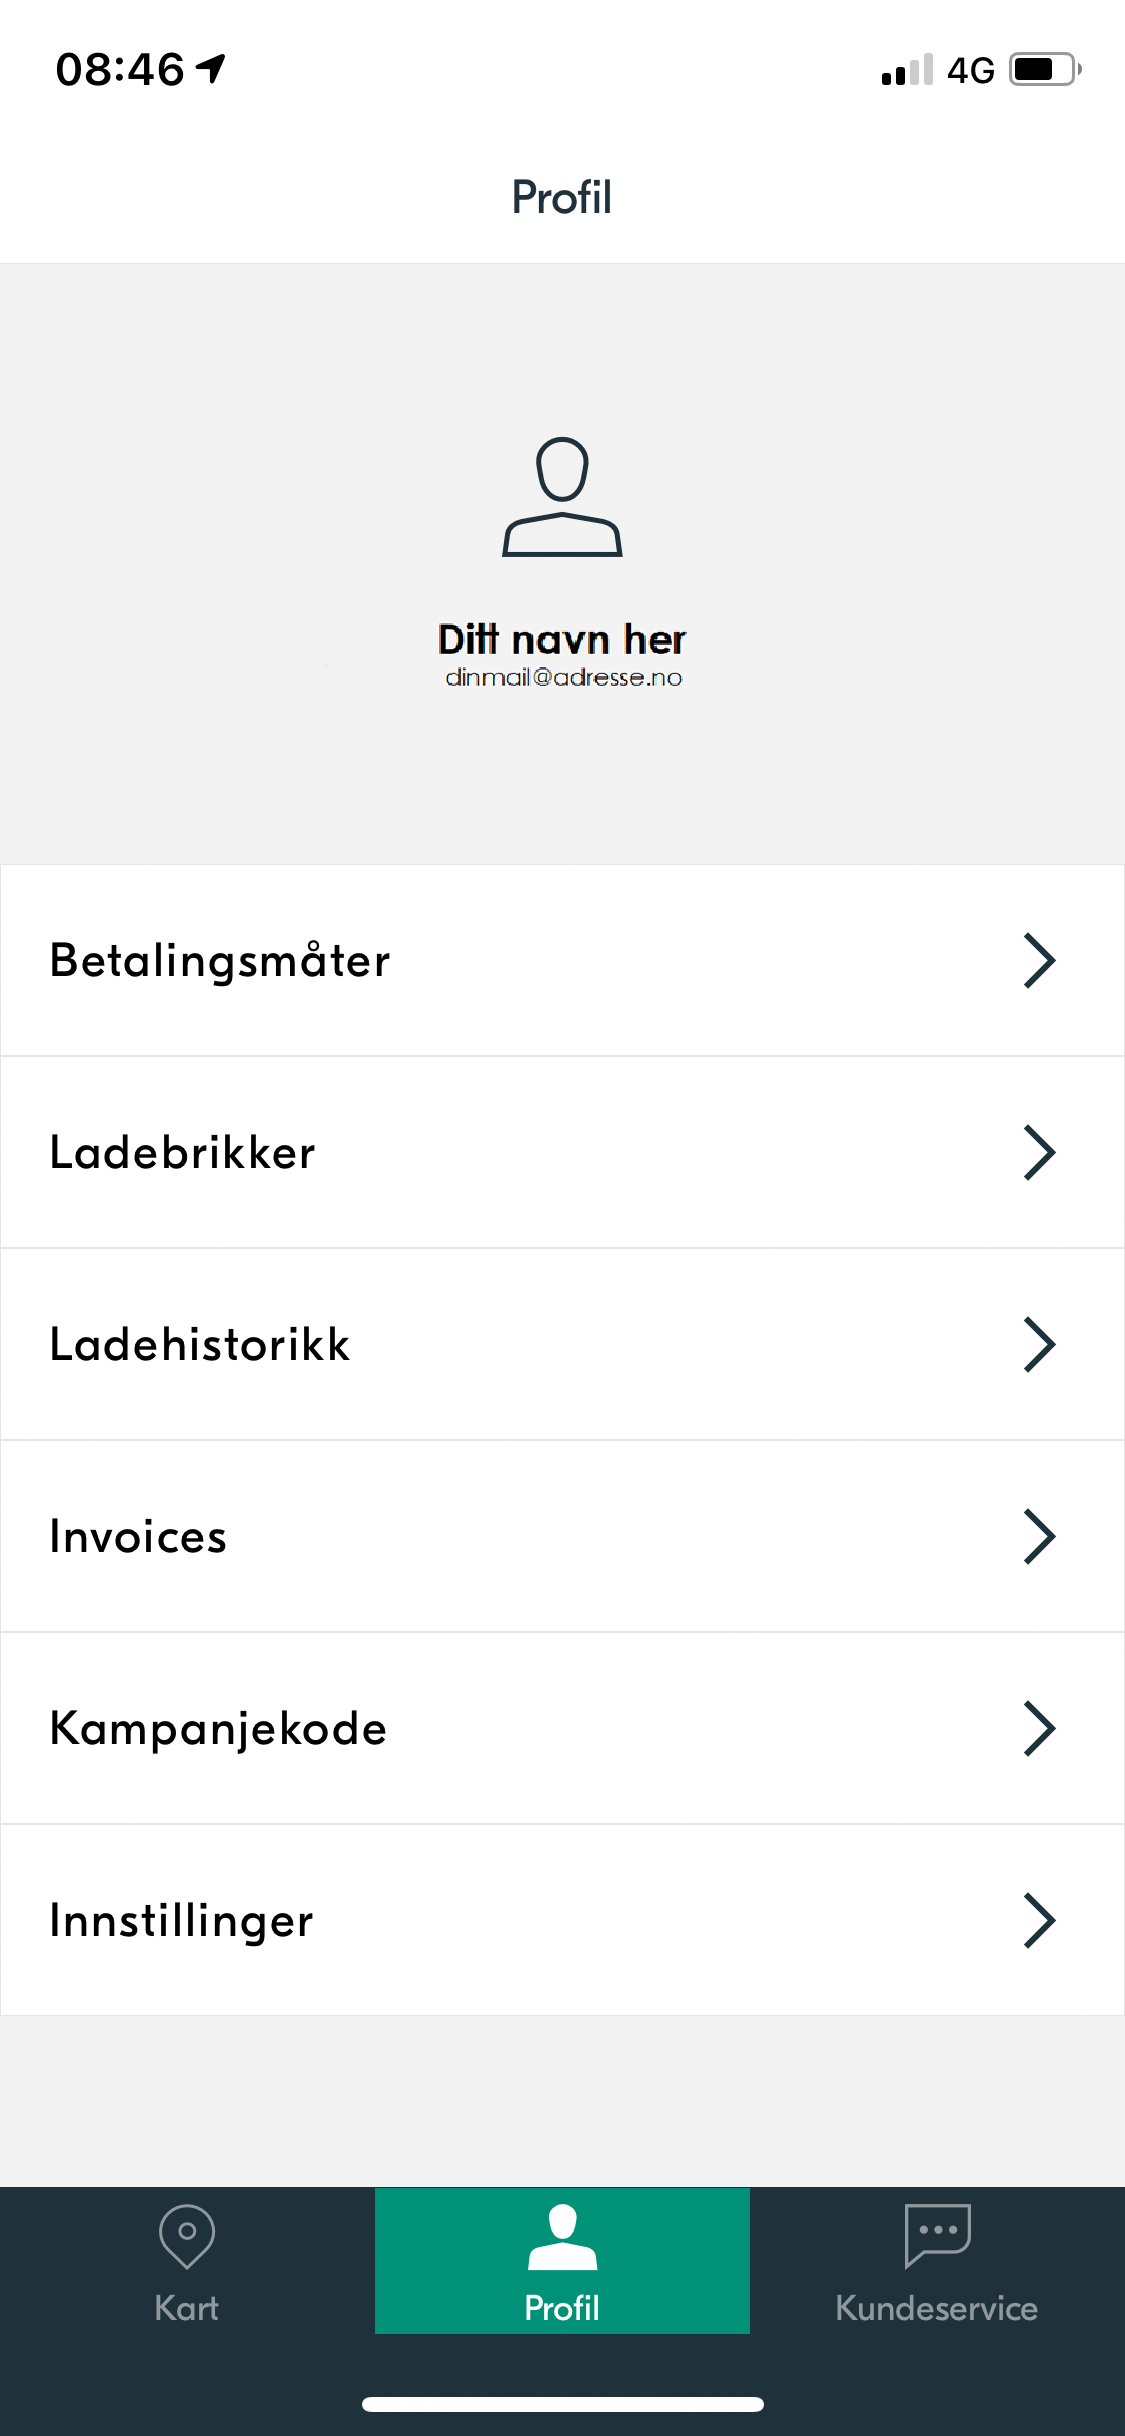
Task: Tap the Invoices row chevron
Action: coord(1039,1537)
